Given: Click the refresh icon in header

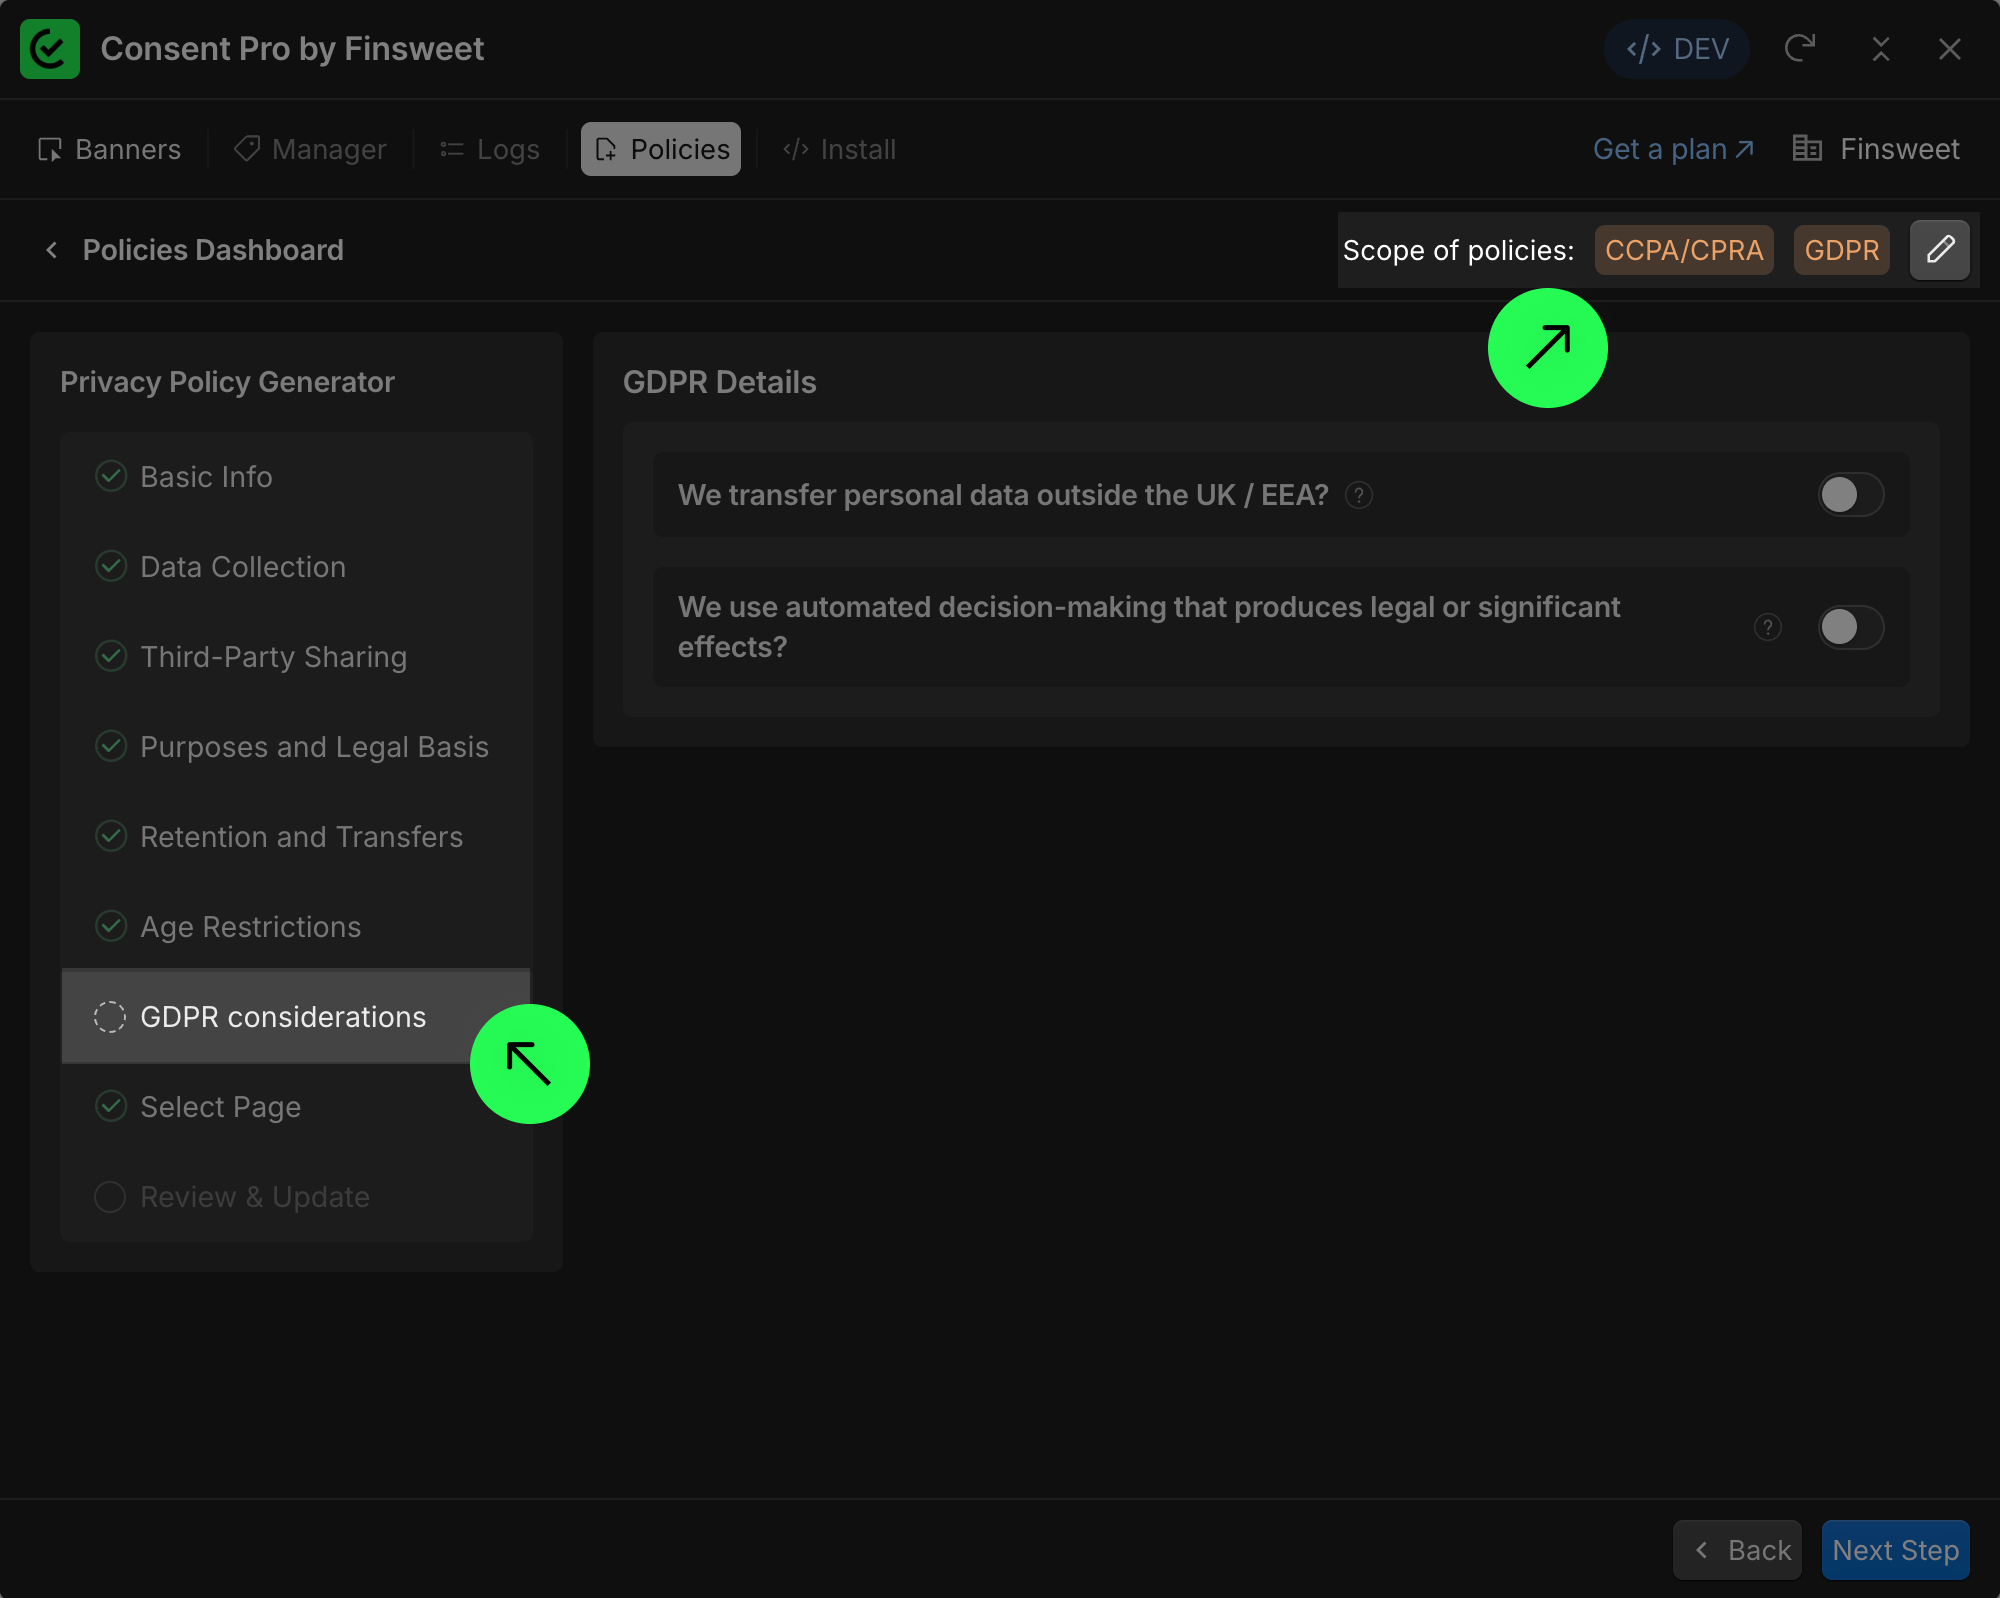Looking at the screenshot, I should [1800, 49].
